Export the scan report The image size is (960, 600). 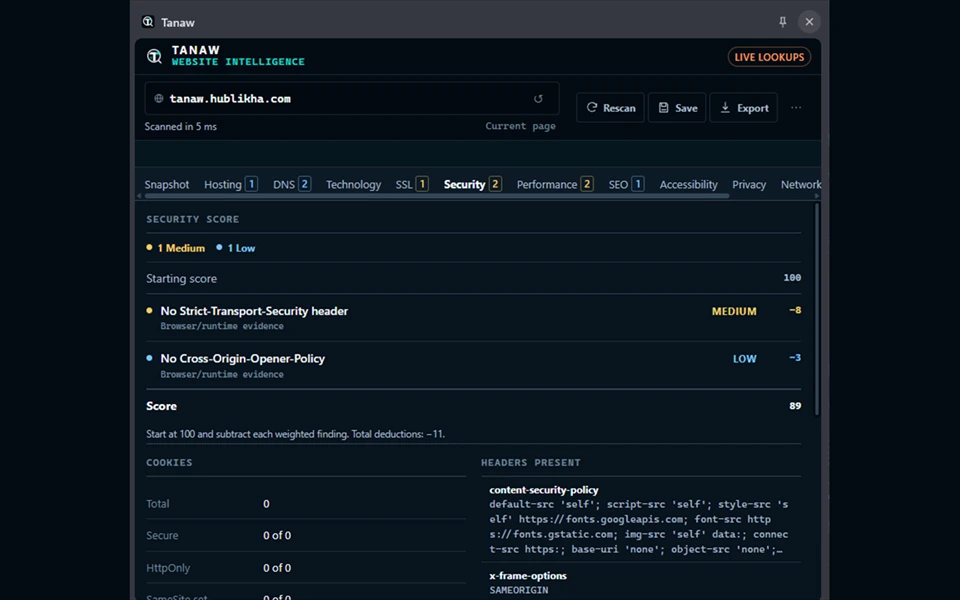[x=744, y=108]
